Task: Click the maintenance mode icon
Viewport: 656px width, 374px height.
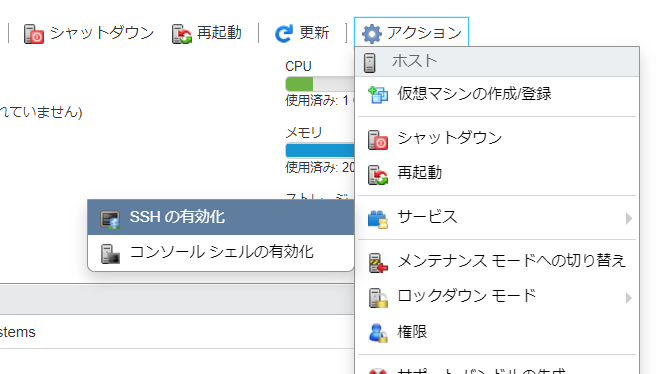Action: pyautogui.click(x=378, y=263)
